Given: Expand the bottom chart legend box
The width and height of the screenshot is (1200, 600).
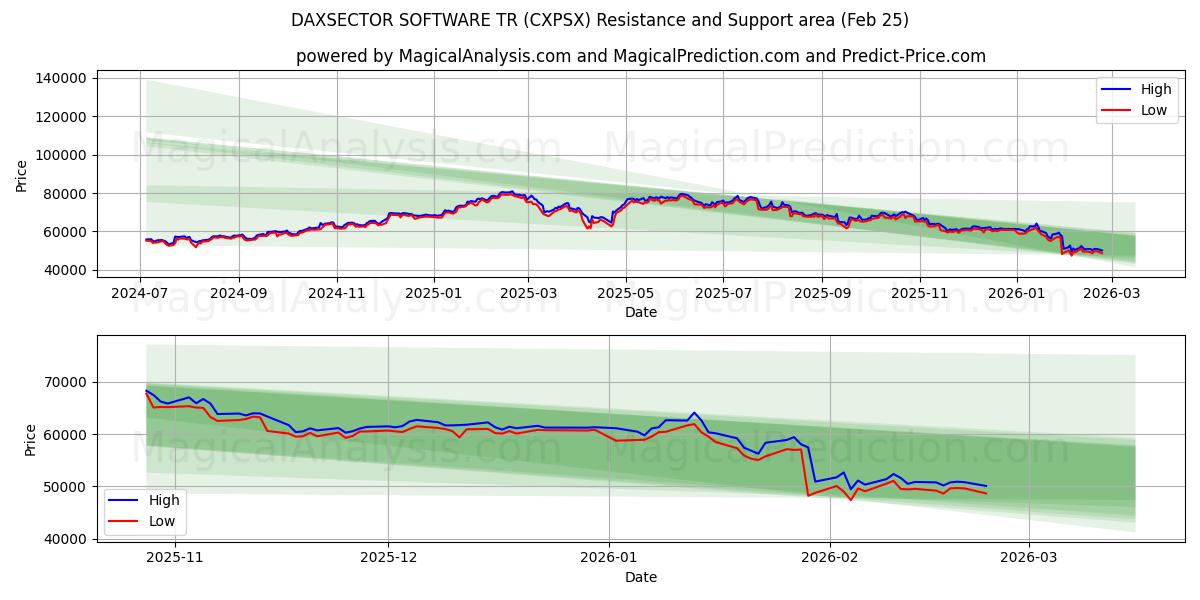Looking at the screenshot, I should point(148,510).
